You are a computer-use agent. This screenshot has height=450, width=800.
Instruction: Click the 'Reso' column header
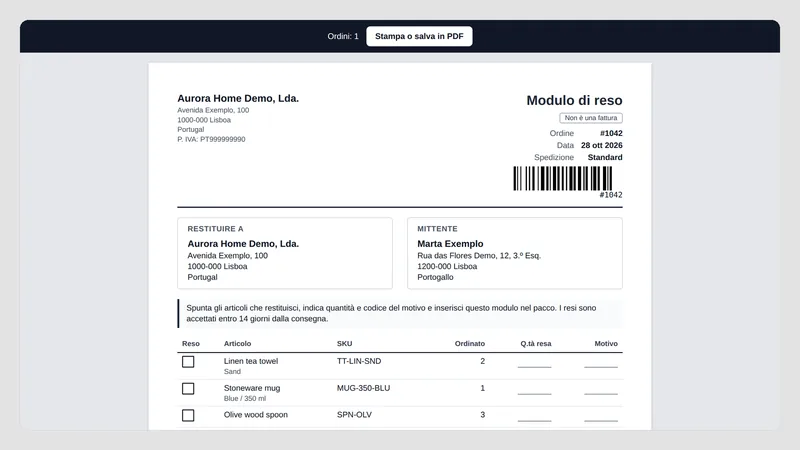click(x=191, y=344)
